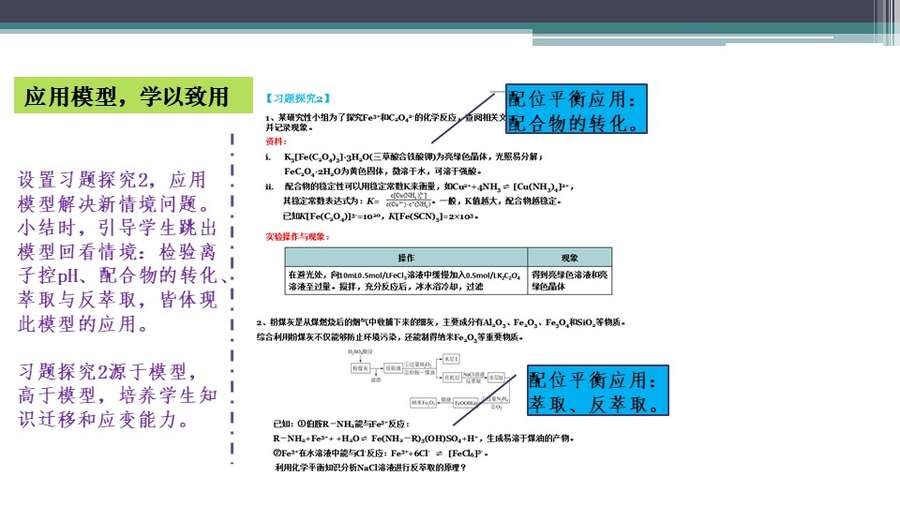The height and width of the screenshot is (506, 900).
Task: Click the table header '现象'
Action: tap(569, 258)
